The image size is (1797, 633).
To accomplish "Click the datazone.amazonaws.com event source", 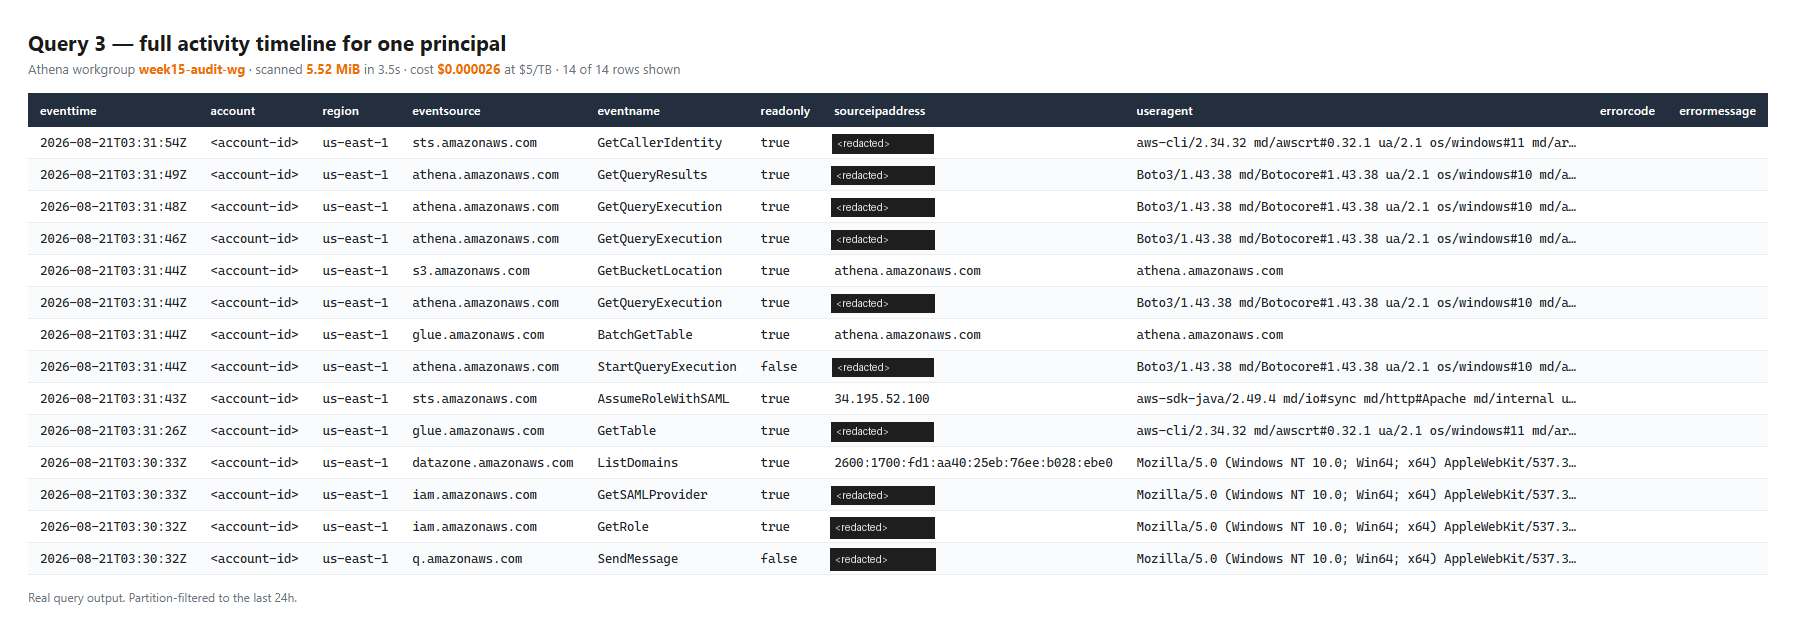I will pyautogui.click(x=493, y=463).
